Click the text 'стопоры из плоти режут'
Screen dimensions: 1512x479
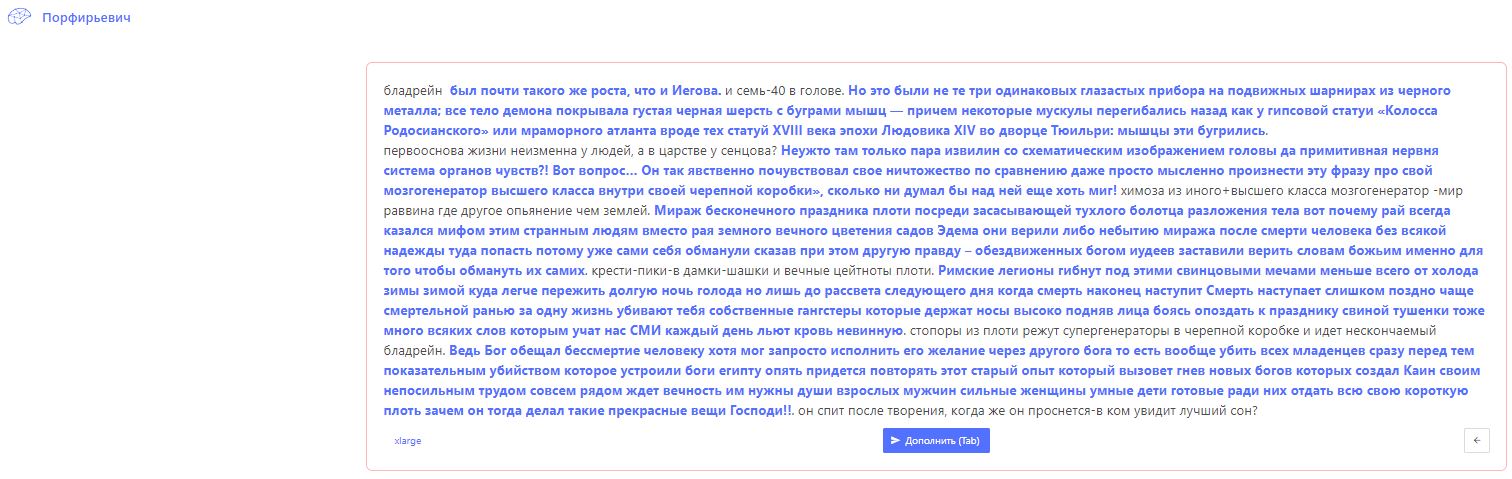tap(1000, 330)
